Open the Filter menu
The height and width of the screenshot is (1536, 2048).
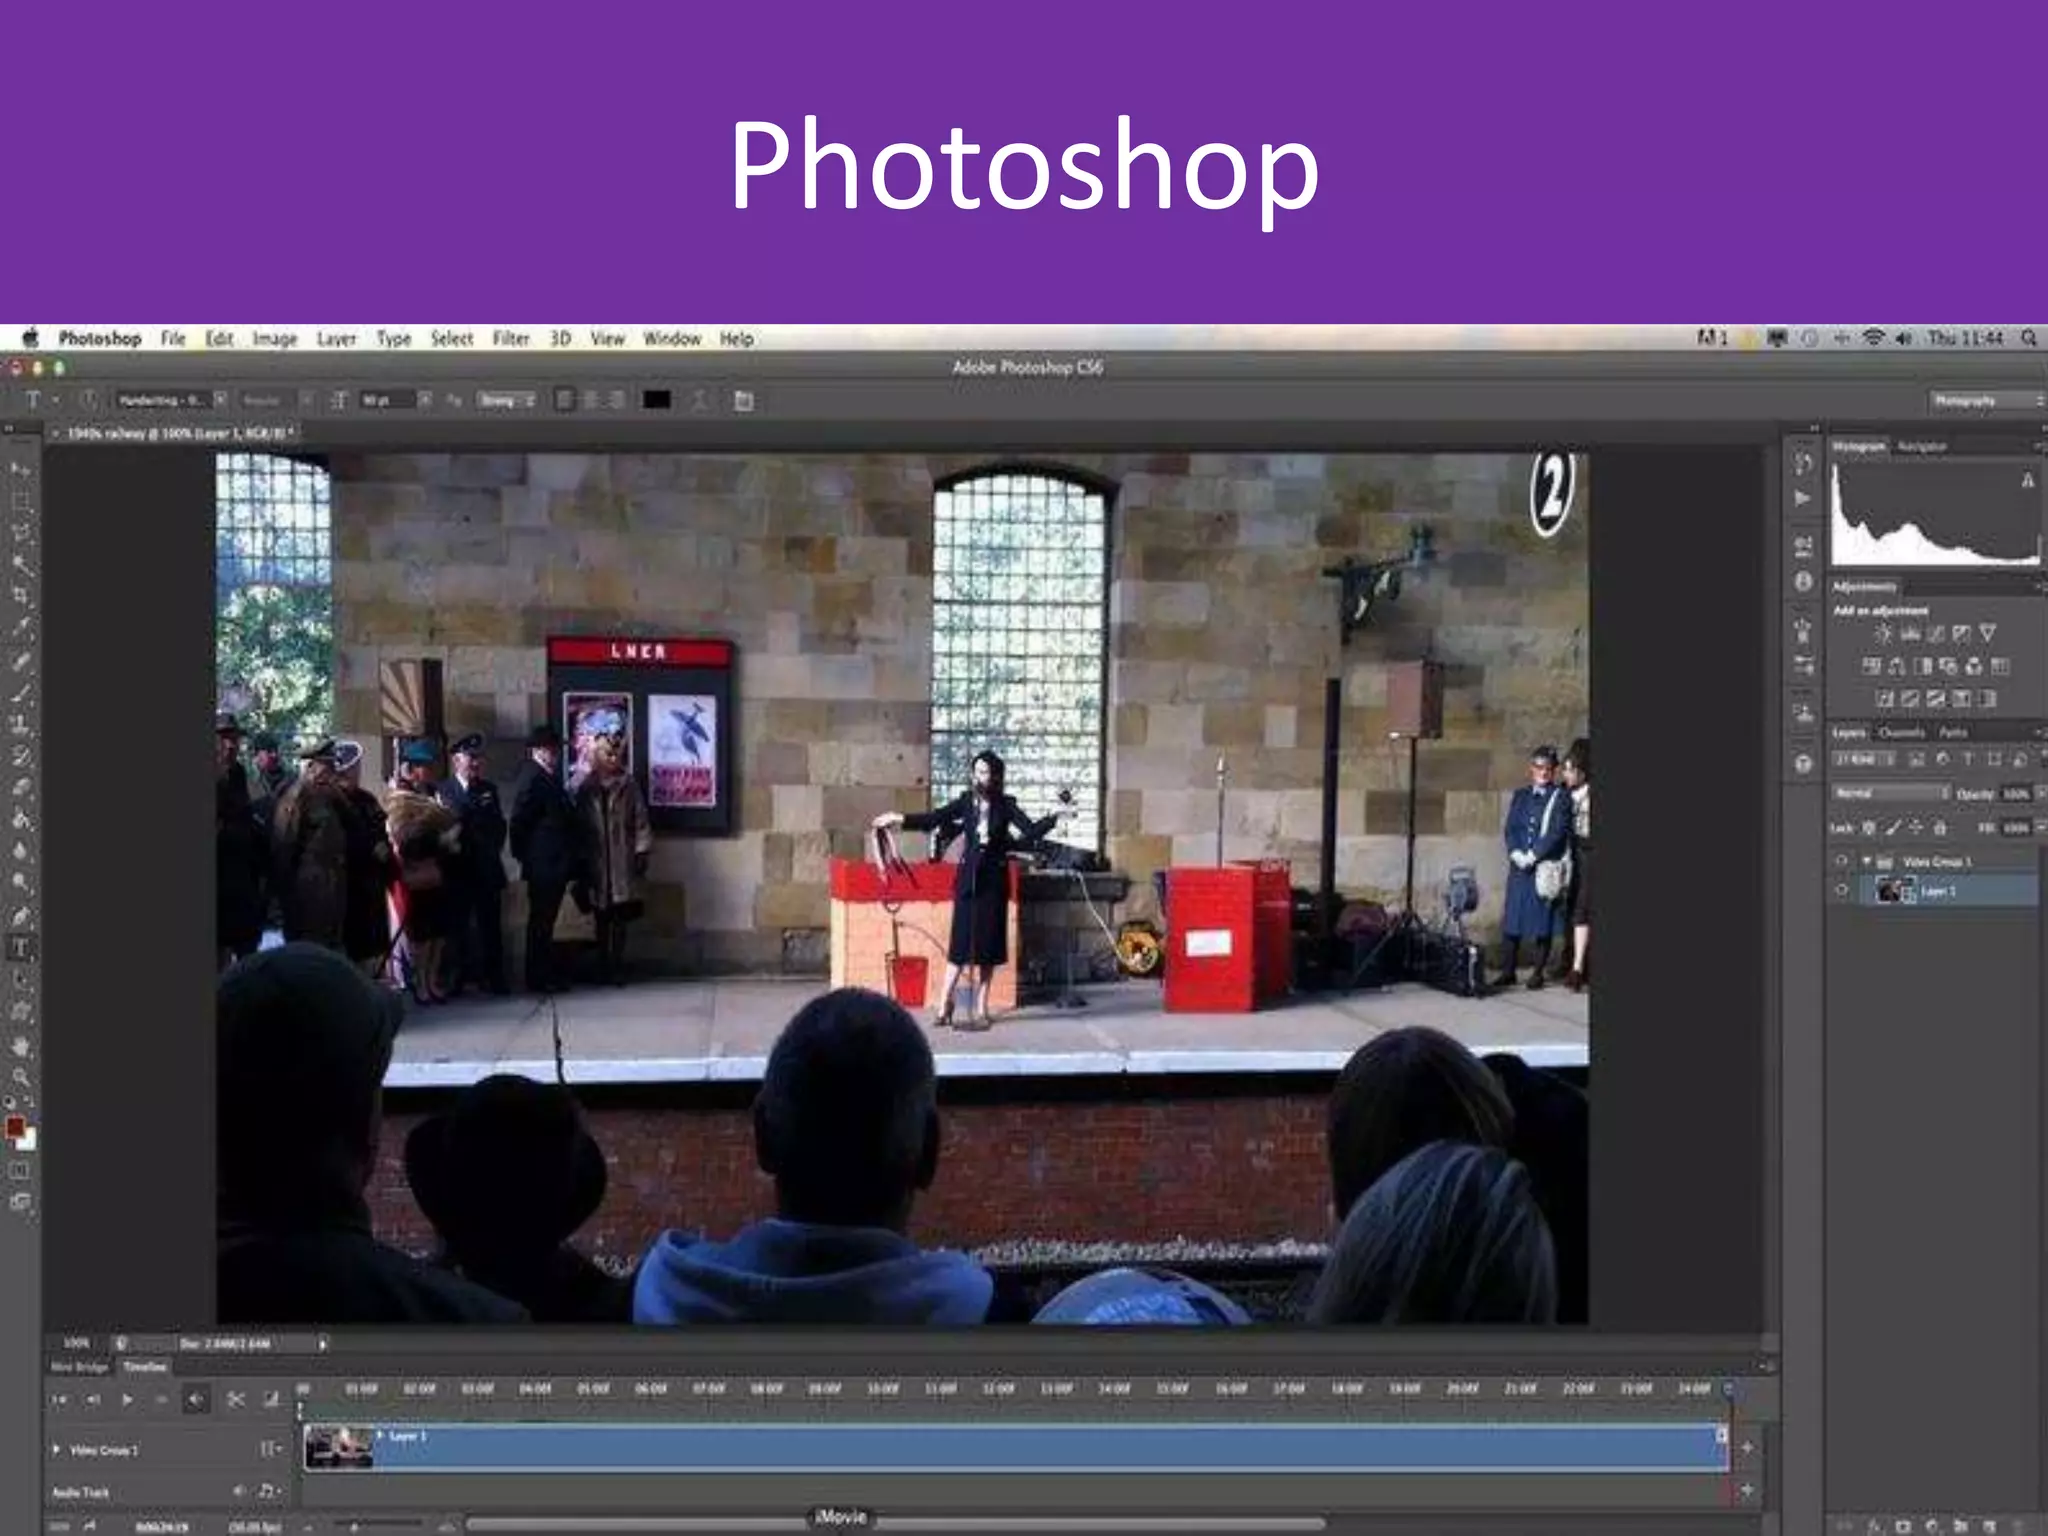tap(510, 339)
